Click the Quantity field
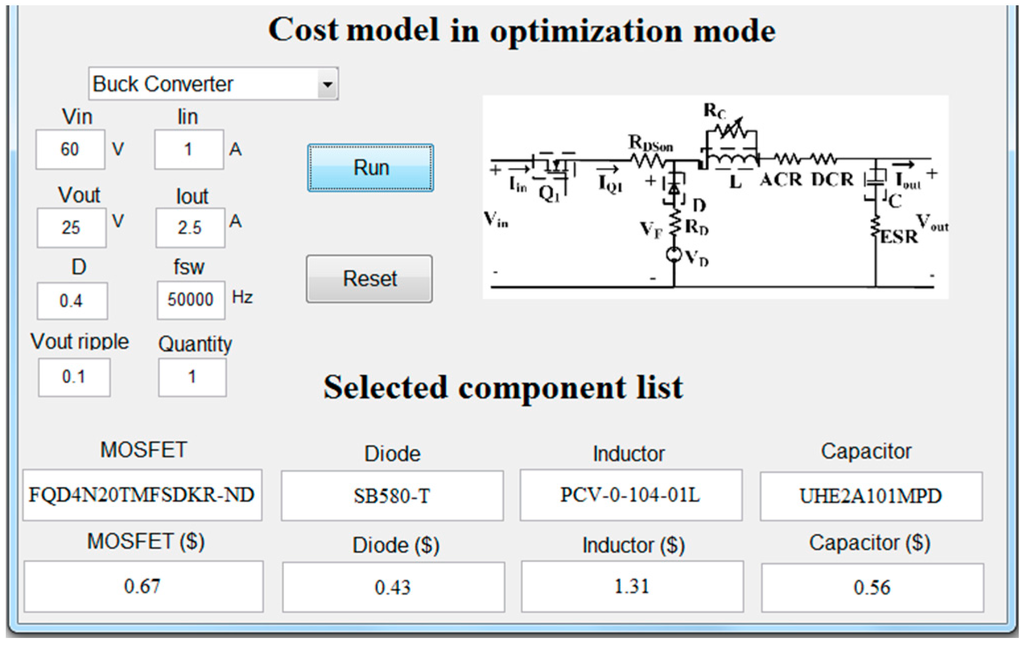Screen dimensions: 1024x646 point(193,377)
